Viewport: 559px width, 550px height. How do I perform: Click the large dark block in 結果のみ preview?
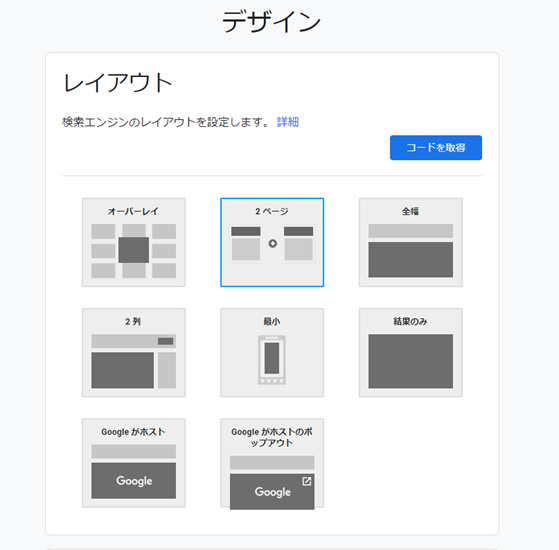(411, 361)
